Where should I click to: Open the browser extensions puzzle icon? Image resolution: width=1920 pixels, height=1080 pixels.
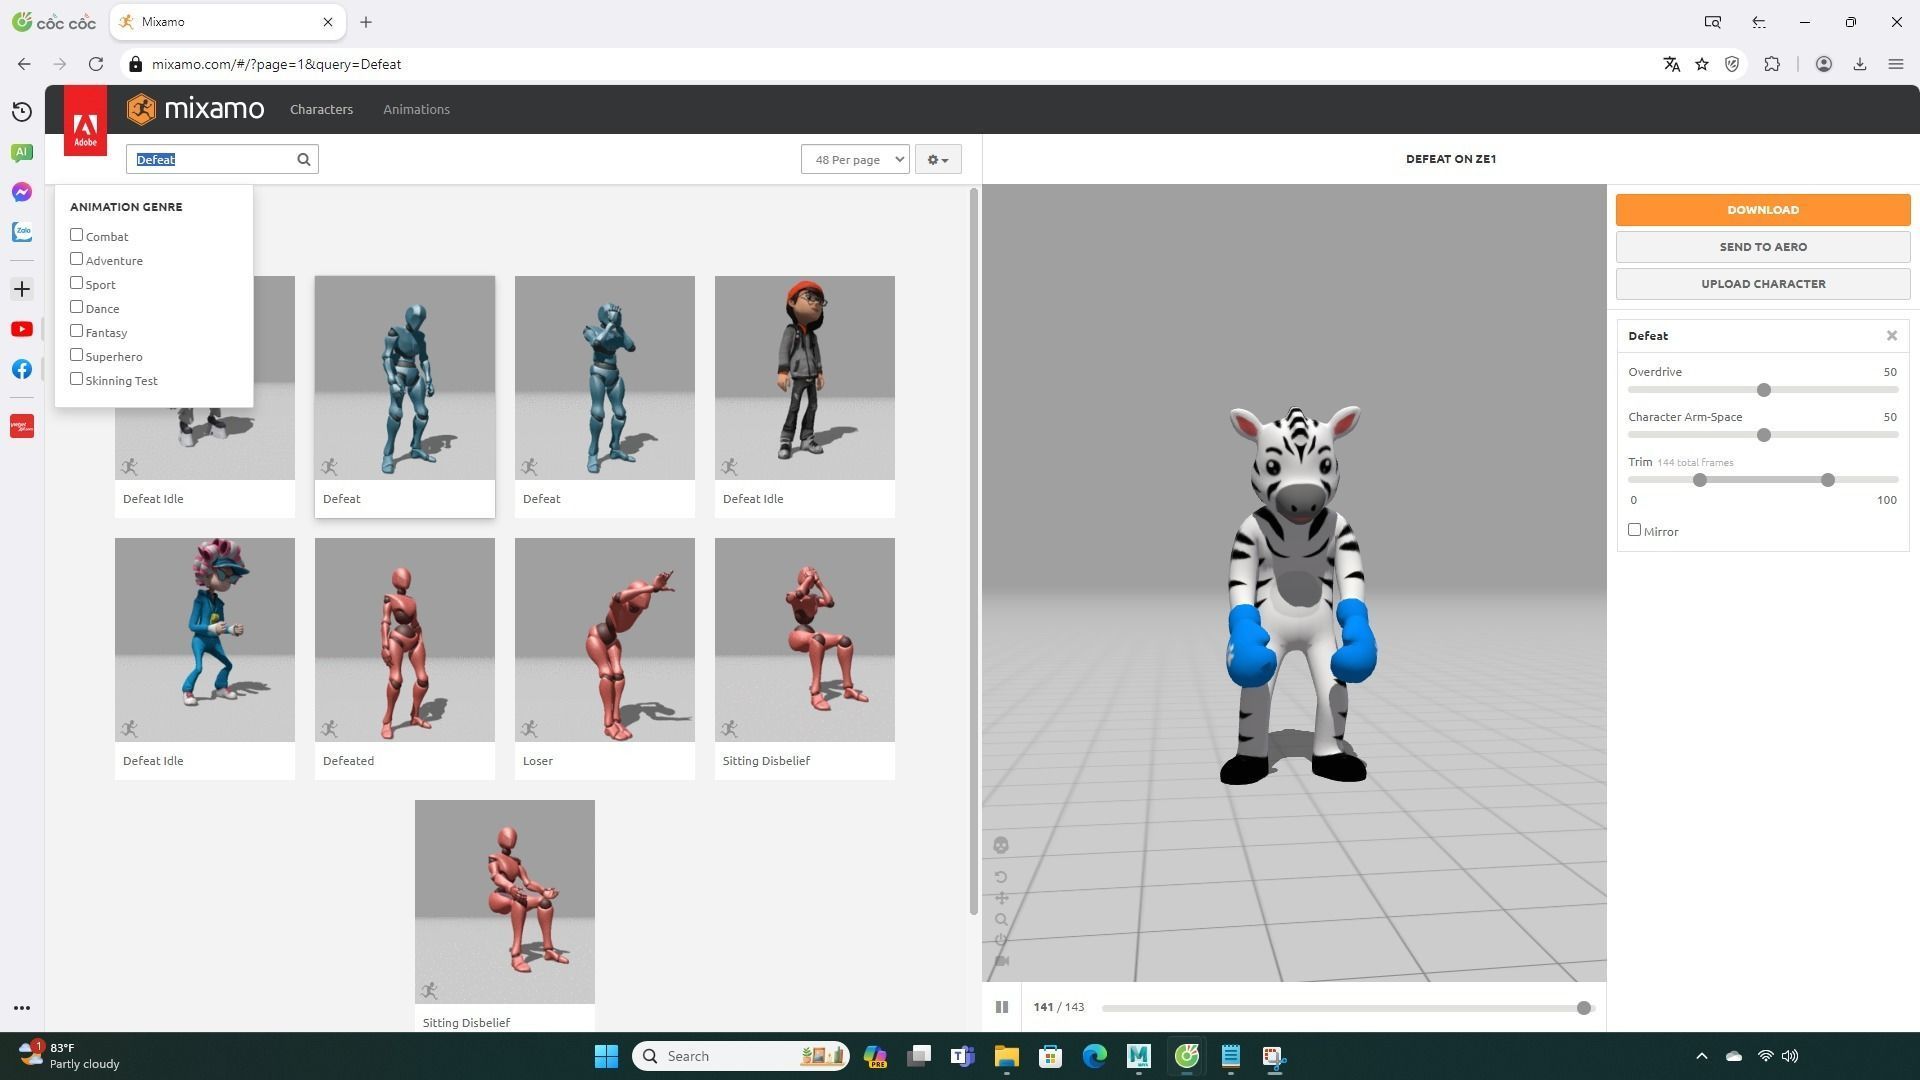[1772, 64]
